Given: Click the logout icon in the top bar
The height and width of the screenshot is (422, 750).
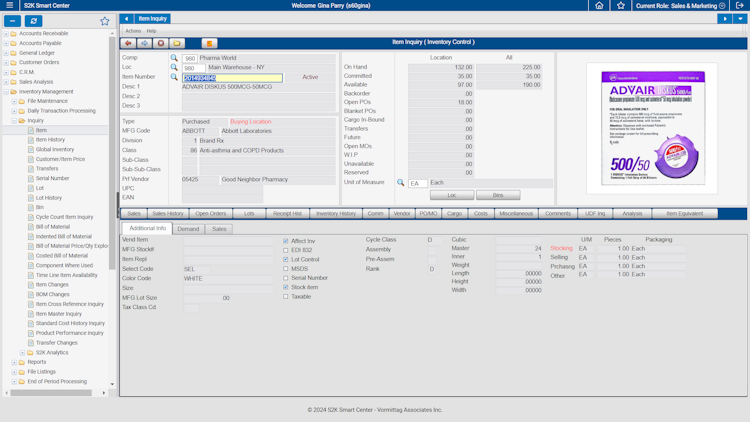Looking at the screenshot, I should [739, 5].
